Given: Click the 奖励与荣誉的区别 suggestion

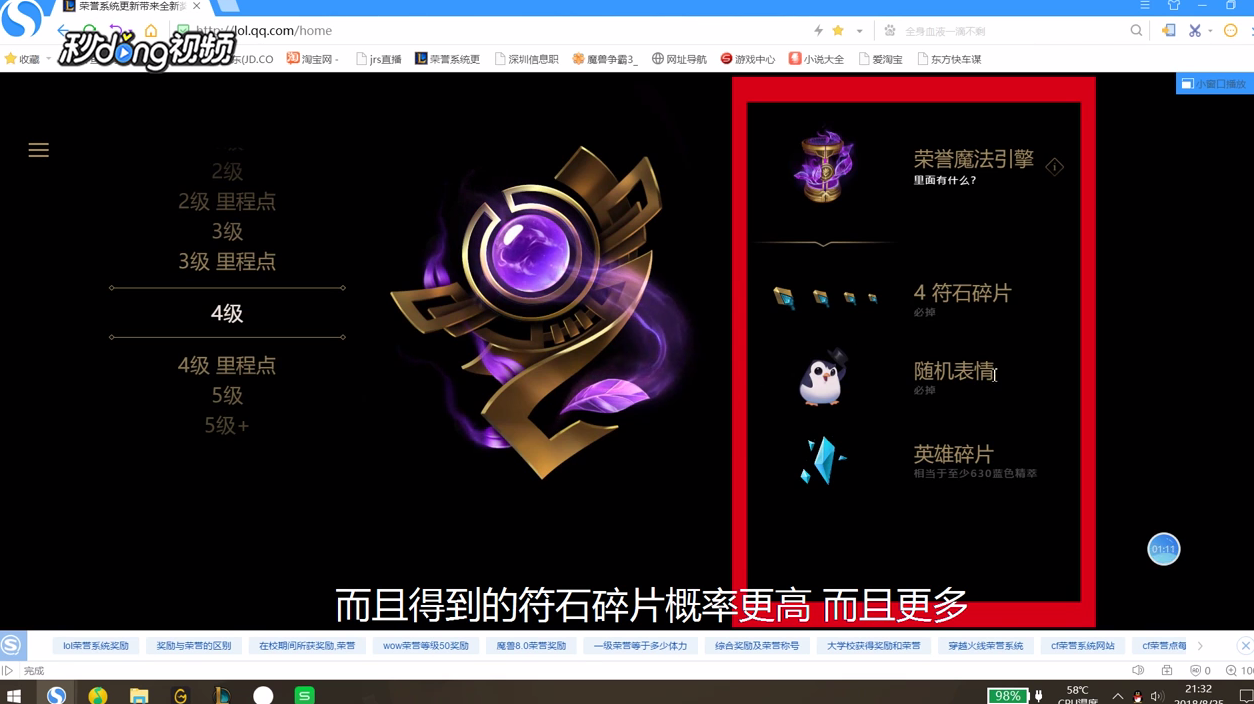Looking at the screenshot, I should pyautogui.click(x=193, y=646).
